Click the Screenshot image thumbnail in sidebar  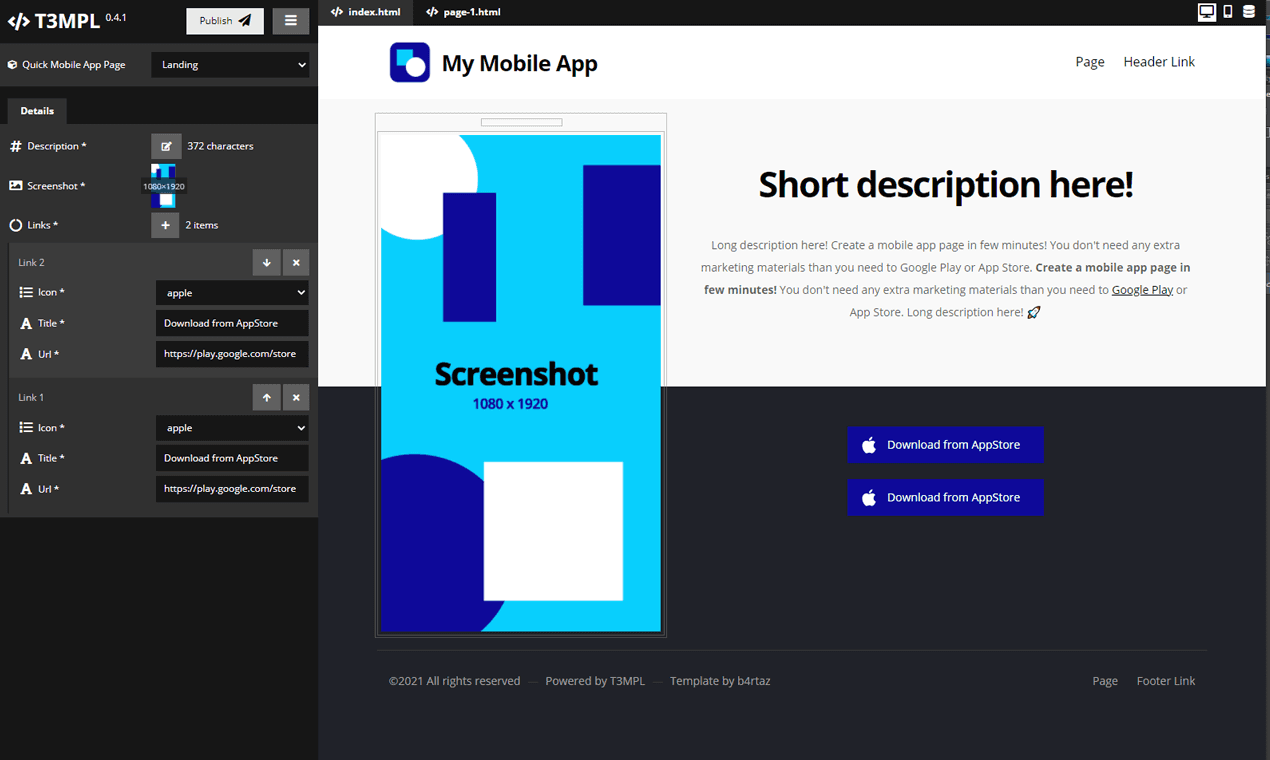(x=164, y=186)
